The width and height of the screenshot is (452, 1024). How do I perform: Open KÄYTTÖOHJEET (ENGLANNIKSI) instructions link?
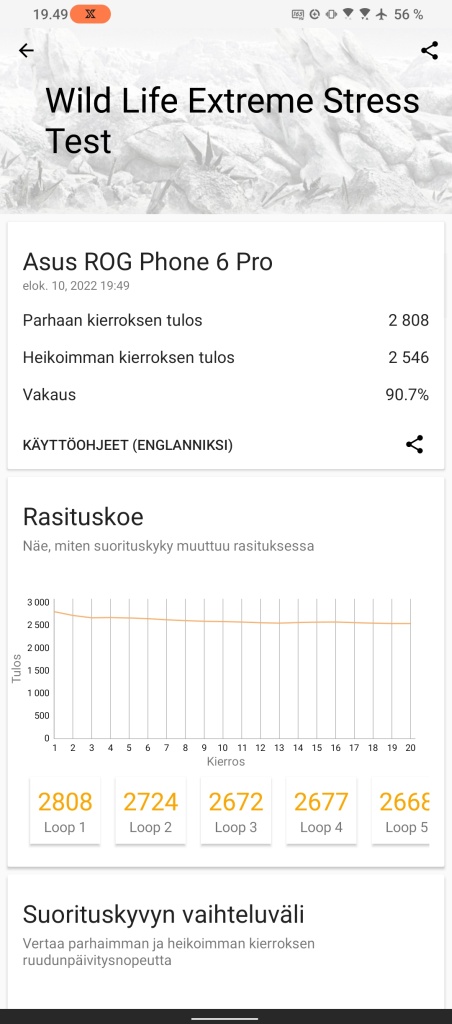[128, 445]
